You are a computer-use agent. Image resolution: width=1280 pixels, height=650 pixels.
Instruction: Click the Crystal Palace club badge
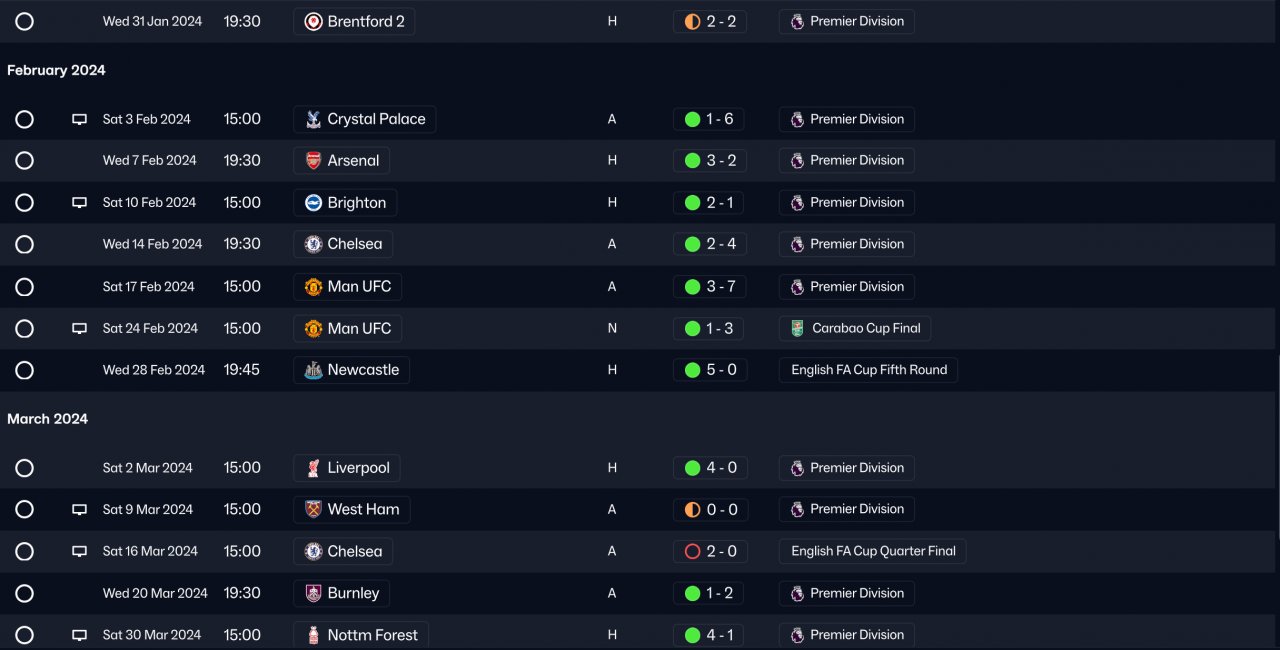(x=313, y=120)
